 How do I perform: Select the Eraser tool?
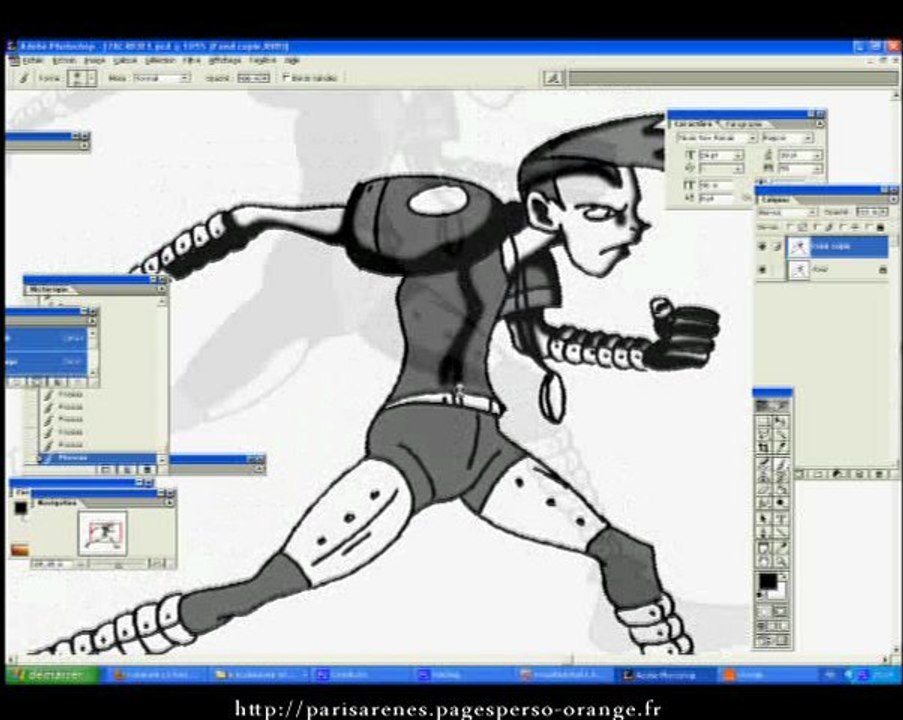click(764, 490)
